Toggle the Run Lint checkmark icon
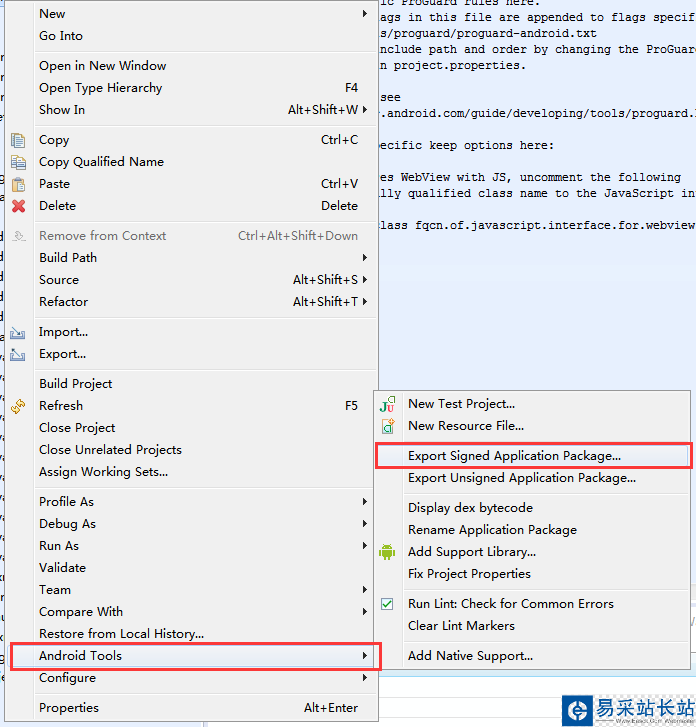 tap(387, 604)
